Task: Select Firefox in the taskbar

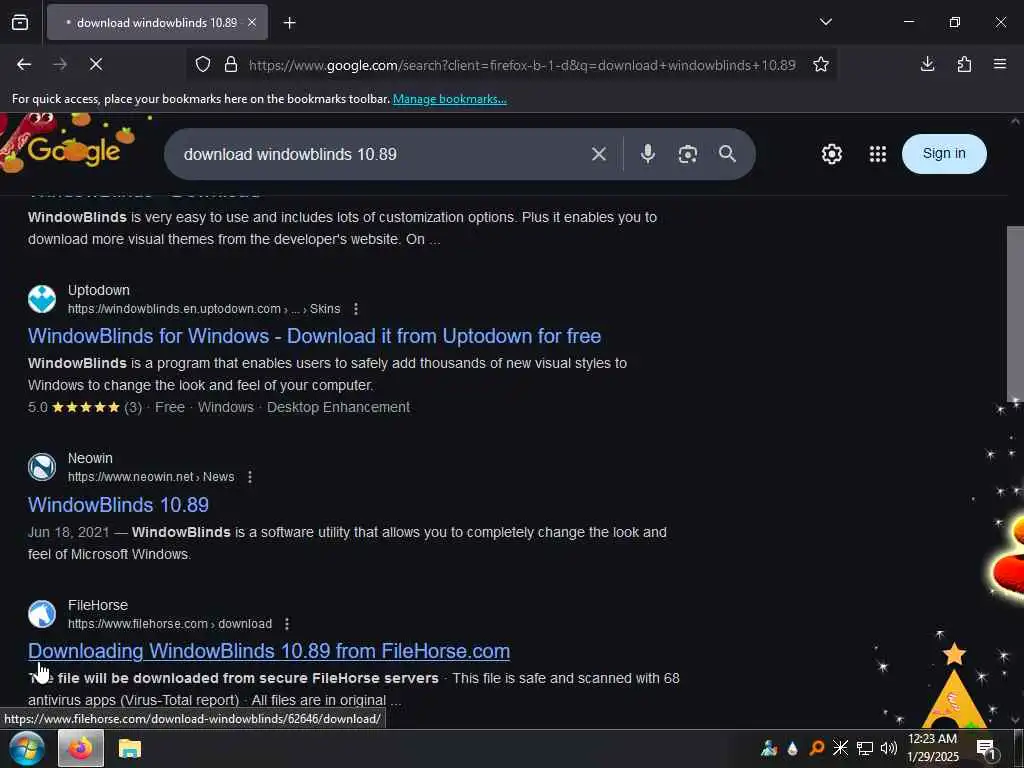Action: tap(81, 748)
